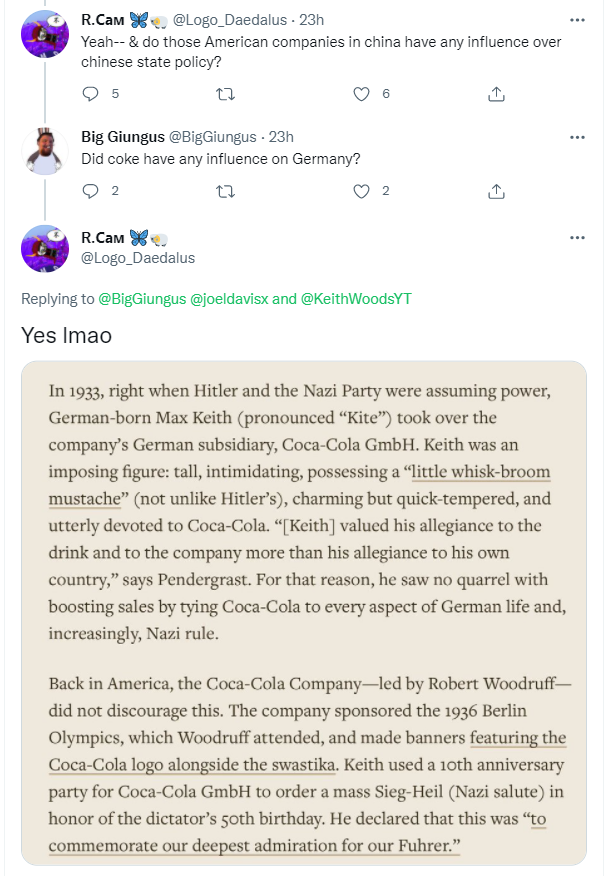Retweet R.Cam's tweet about Chinese state policy

(x=225, y=94)
